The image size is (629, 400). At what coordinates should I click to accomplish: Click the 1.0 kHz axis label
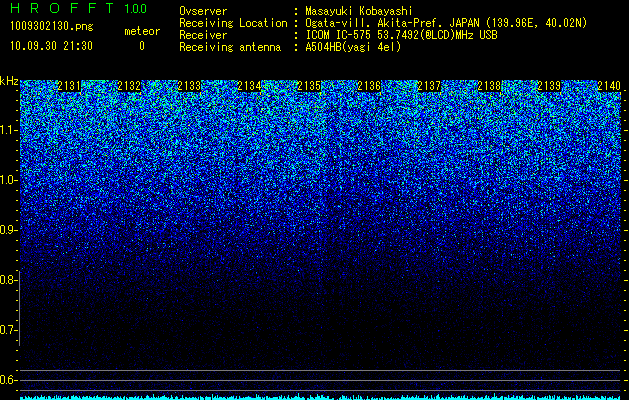click(9, 180)
